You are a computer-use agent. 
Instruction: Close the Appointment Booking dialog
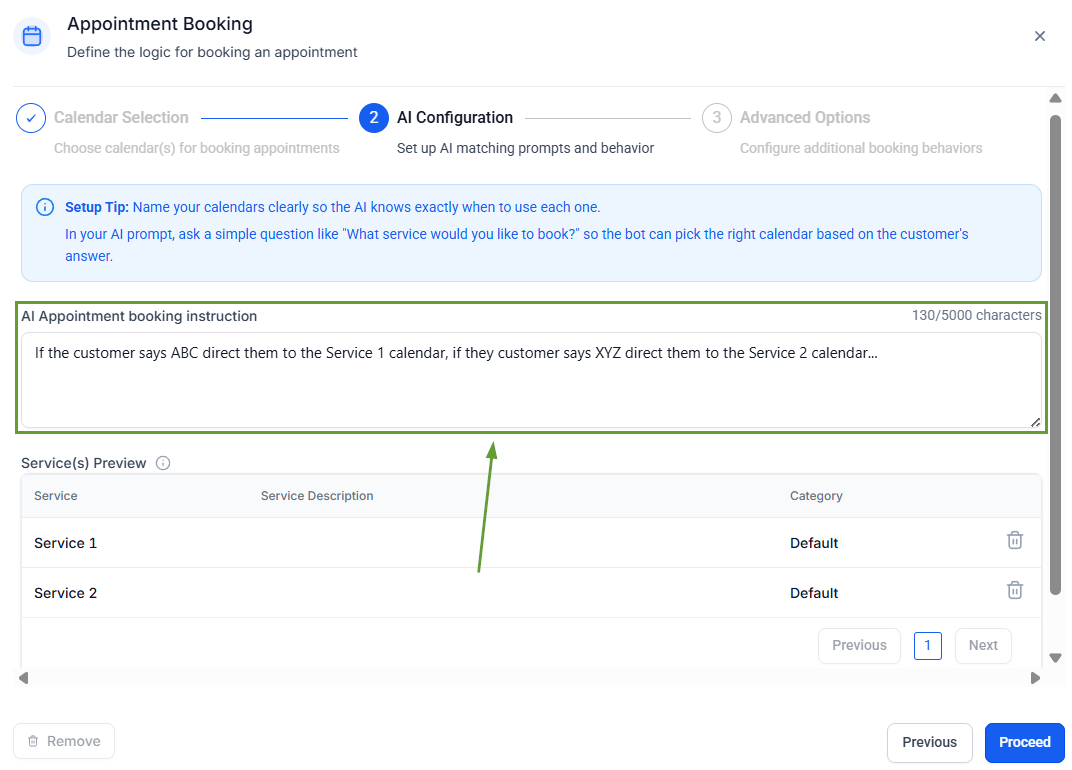[1039, 36]
